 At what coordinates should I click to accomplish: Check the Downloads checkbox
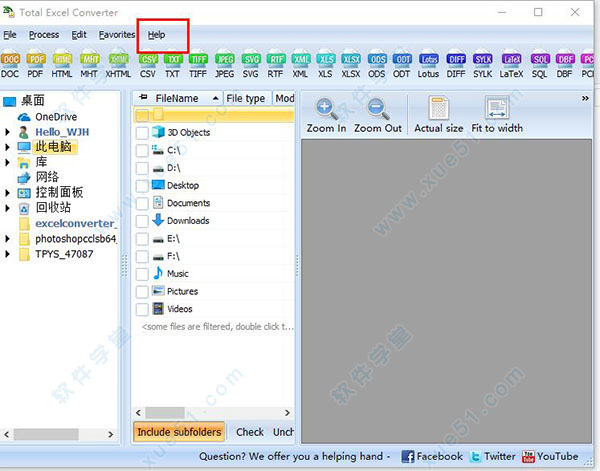tap(142, 221)
